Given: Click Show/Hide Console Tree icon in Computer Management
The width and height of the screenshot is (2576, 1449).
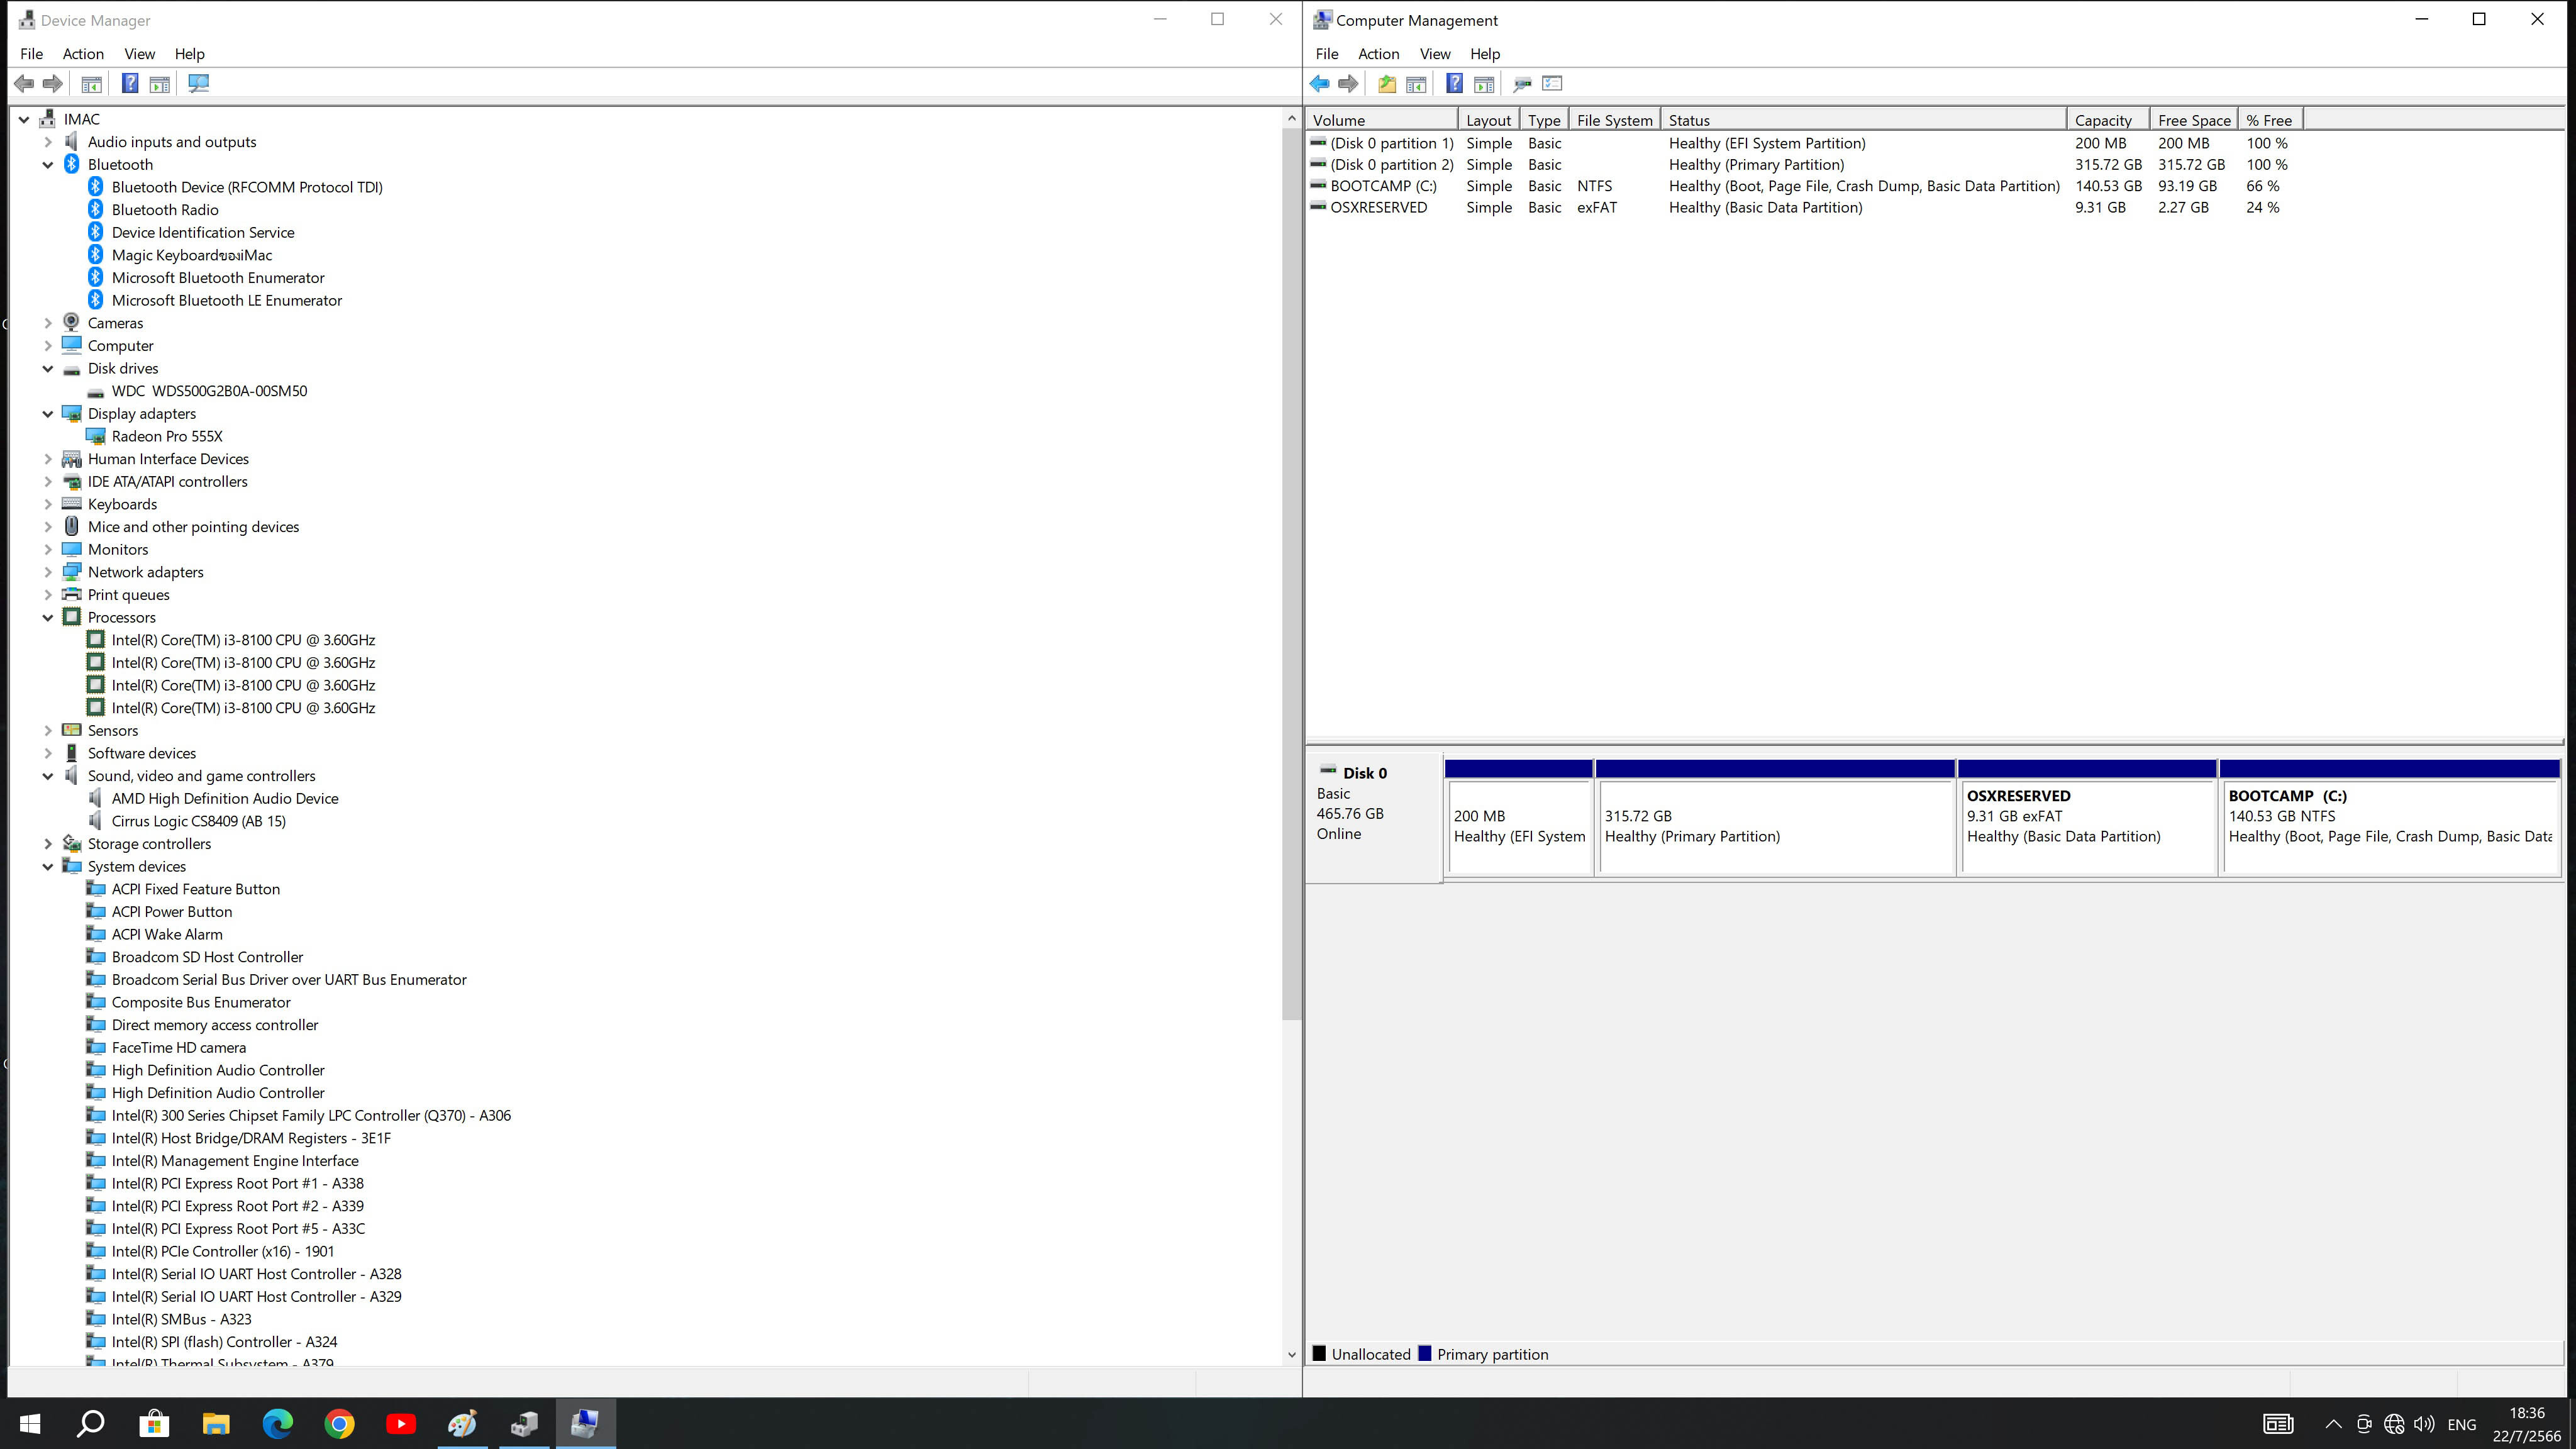Looking at the screenshot, I should (1416, 84).
